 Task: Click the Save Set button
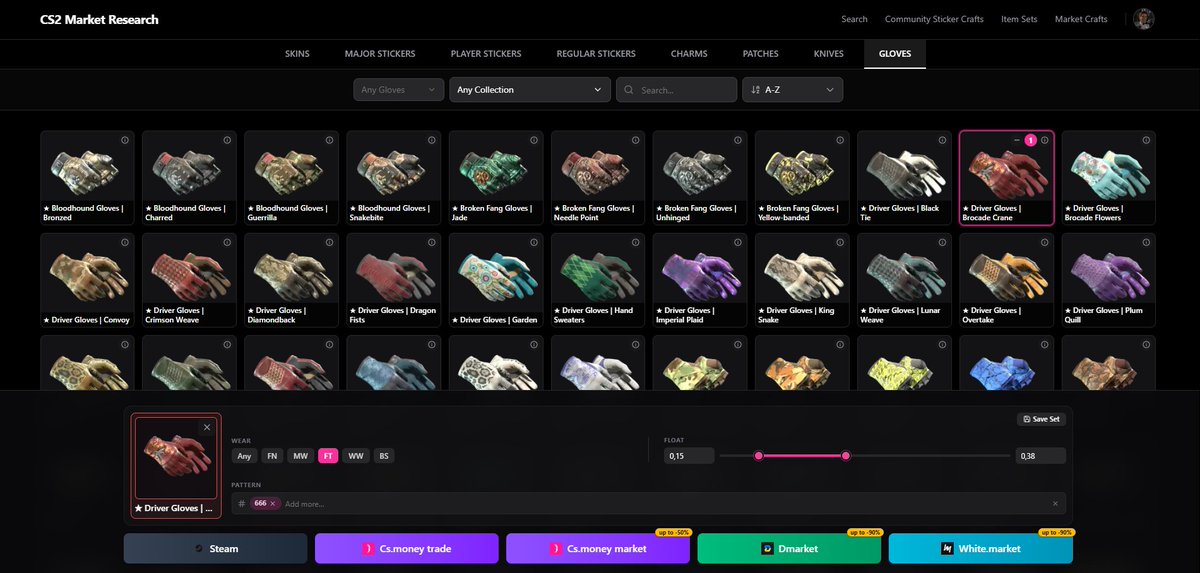tap(1041, 419)
